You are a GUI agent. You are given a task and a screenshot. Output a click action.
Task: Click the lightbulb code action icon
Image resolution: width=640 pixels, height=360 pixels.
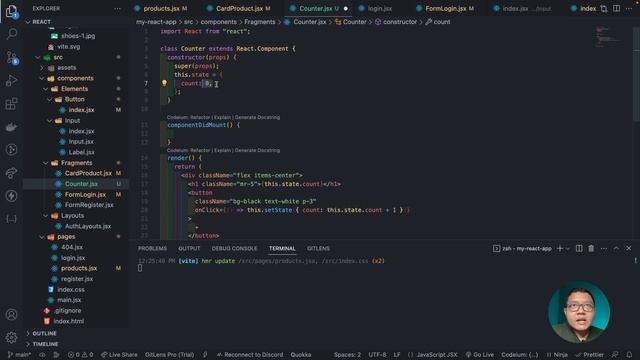click(x=164, y=83)
